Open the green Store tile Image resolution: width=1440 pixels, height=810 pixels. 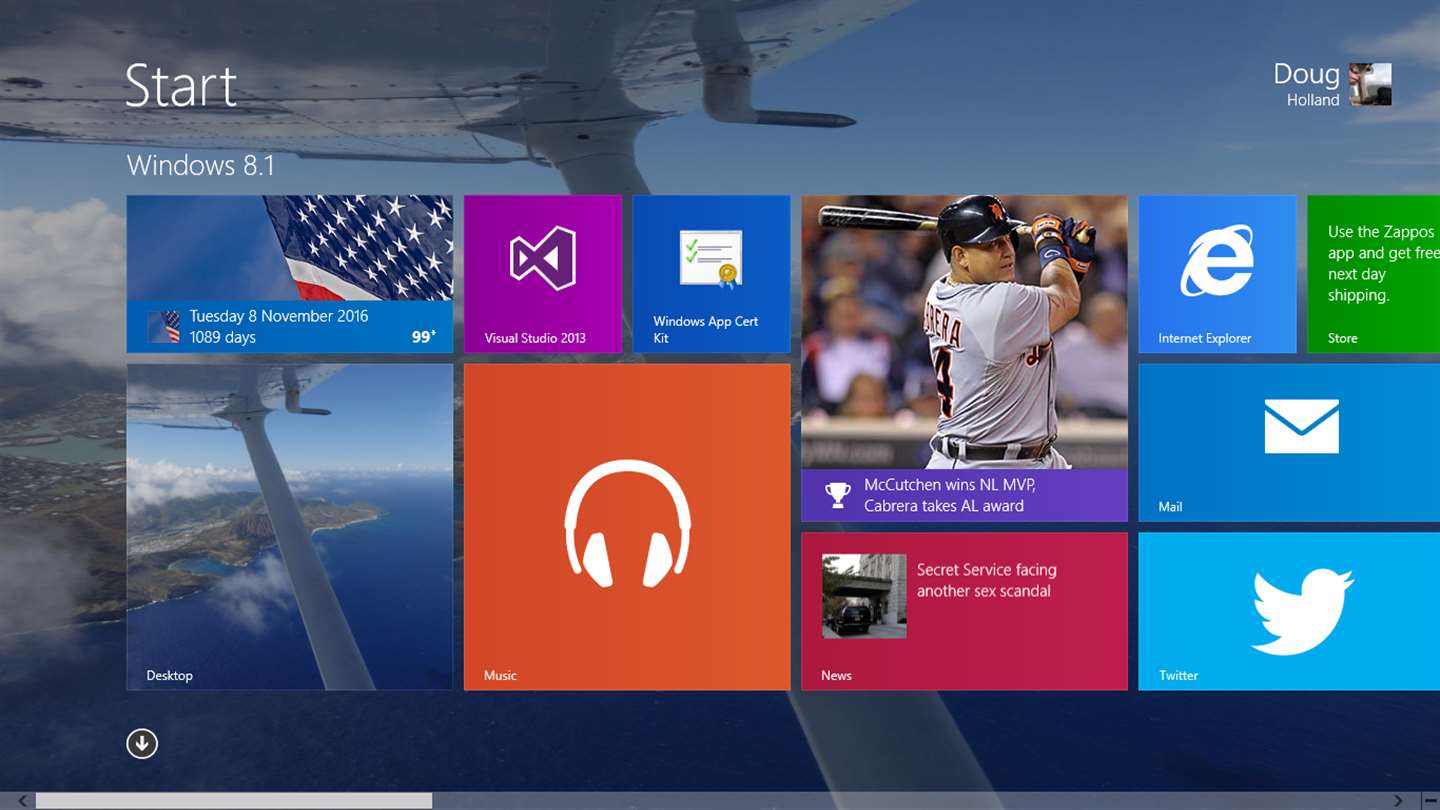pyautogui.click(x=1373, y=274)
